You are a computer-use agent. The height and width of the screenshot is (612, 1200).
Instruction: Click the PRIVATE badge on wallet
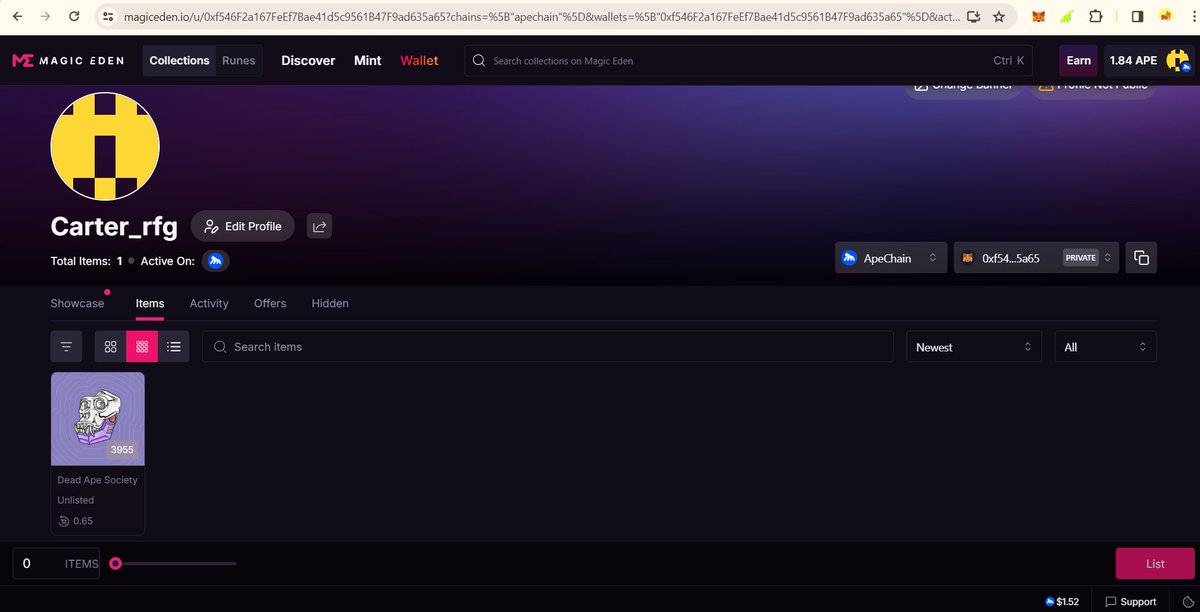point(1080,258)
